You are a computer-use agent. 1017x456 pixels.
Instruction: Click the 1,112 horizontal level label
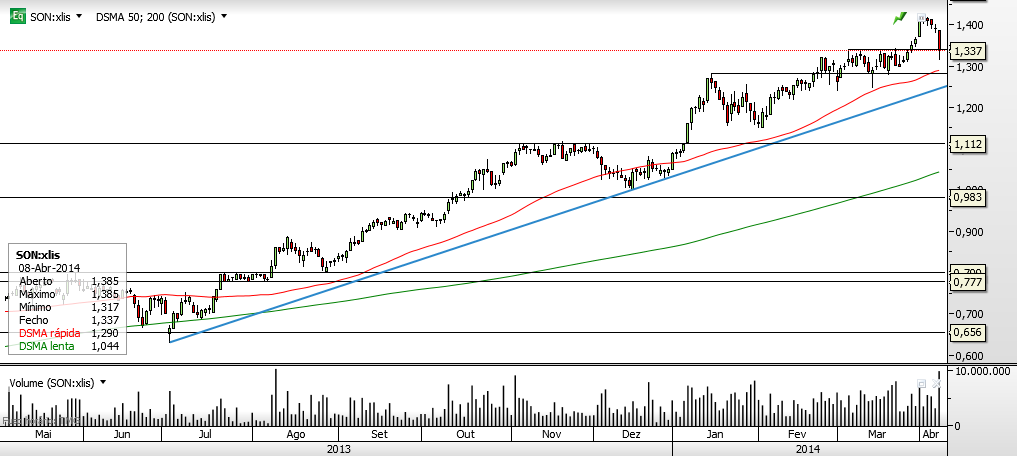pyautogui.click(x=967, y=145)
